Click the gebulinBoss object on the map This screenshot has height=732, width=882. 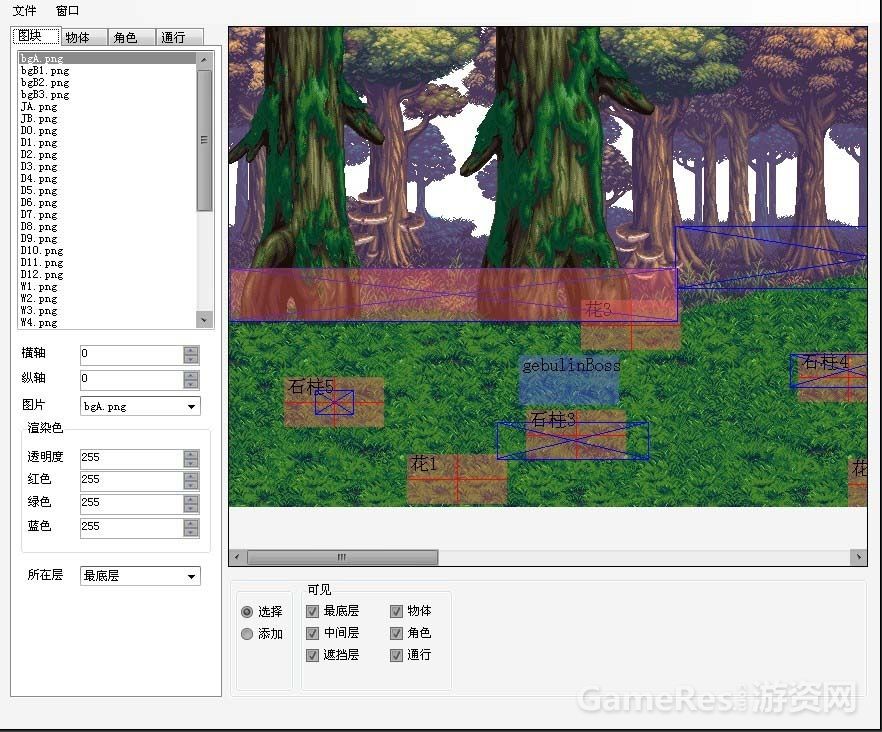[569, 380]
